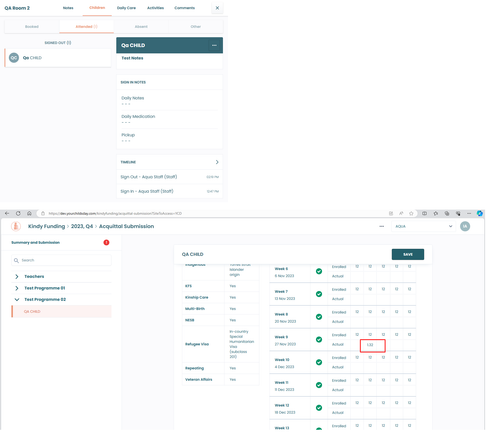
Task: Click the green check for Week 9
Action: pos(319,339)
